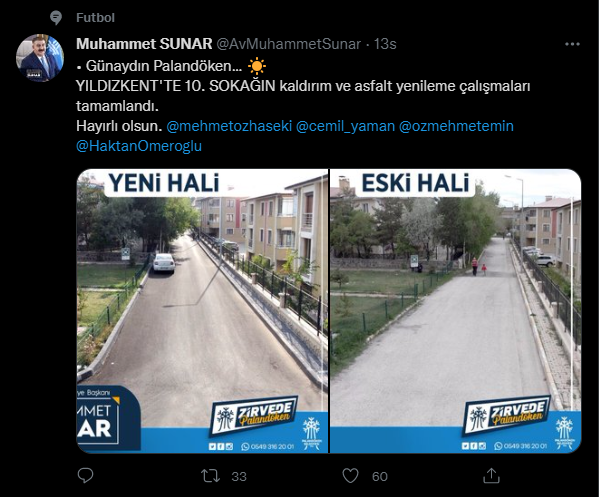View the 33 retweets count
The width and height of the screenshot is (599, 497).
coord(239,476)
